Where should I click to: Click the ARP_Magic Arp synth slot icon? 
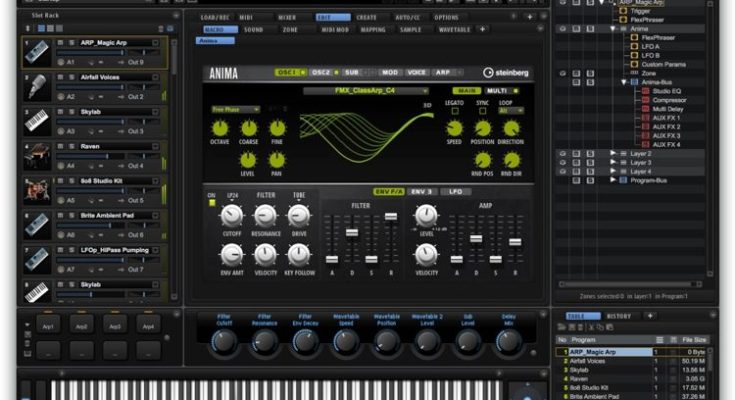36,54
